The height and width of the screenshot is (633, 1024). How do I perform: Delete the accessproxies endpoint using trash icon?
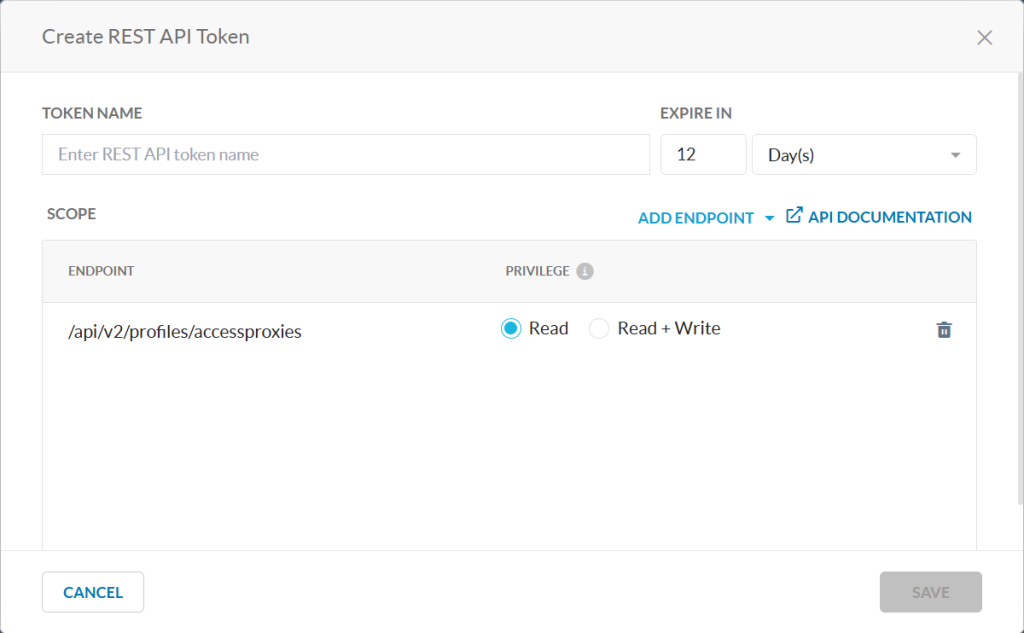click(x=944, y=328)
